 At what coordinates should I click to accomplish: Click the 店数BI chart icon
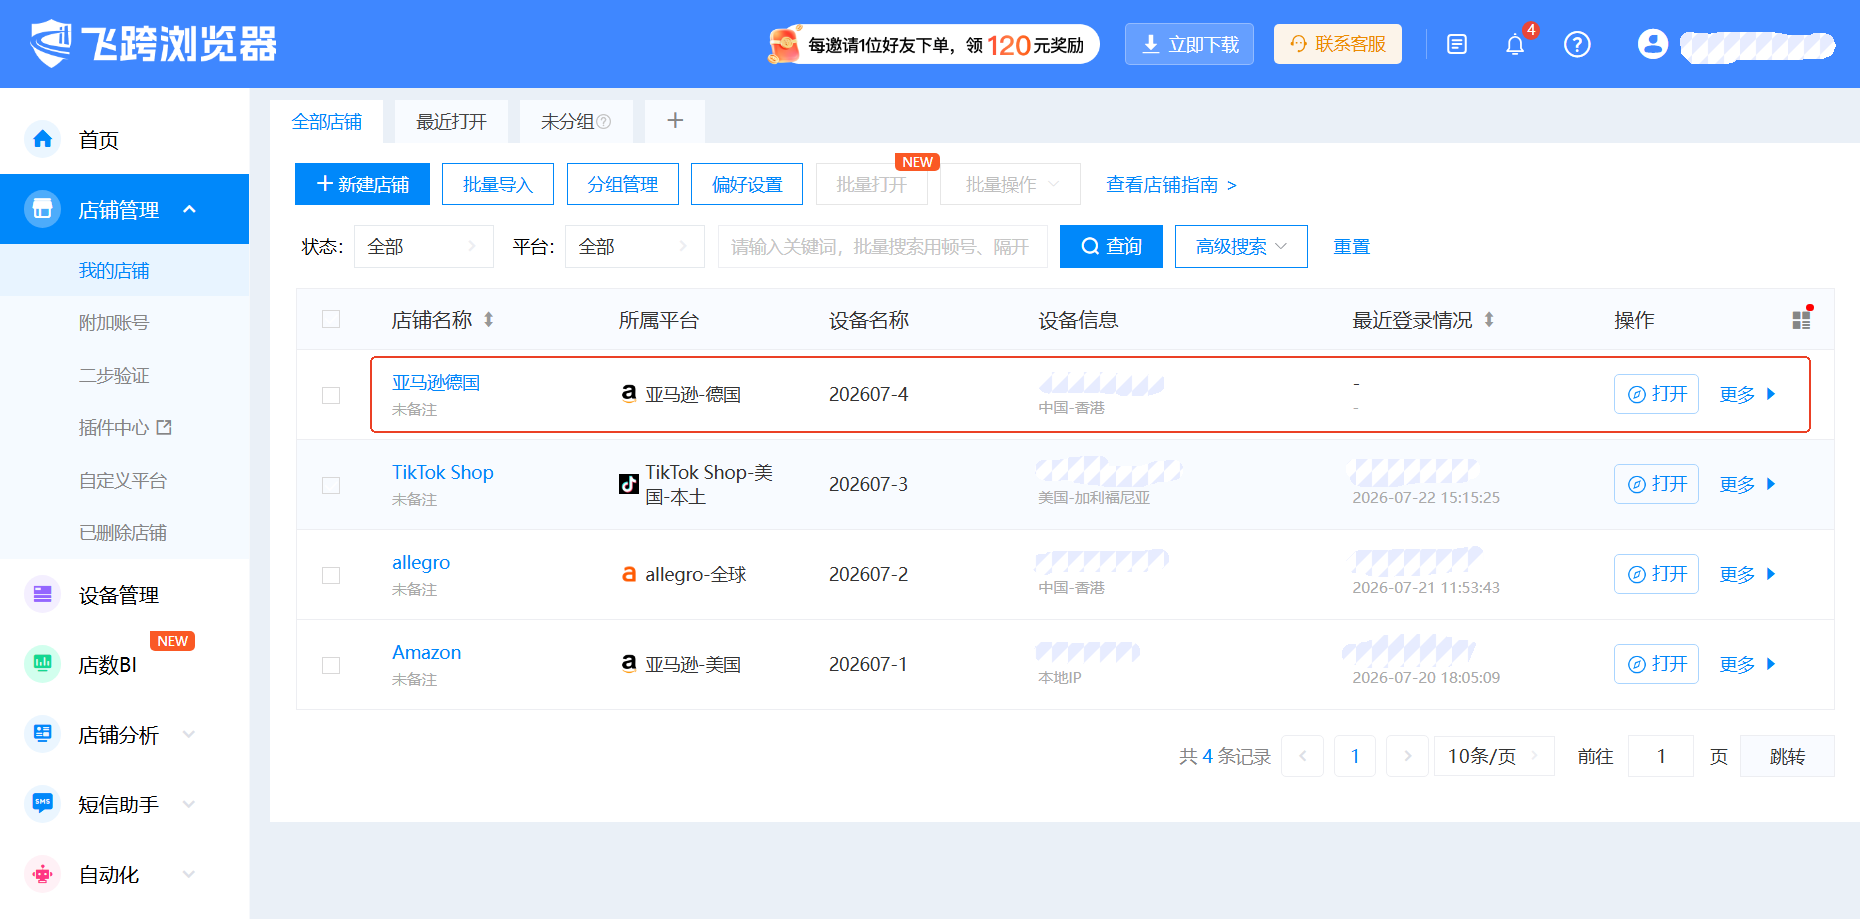[x=42, y=664]
